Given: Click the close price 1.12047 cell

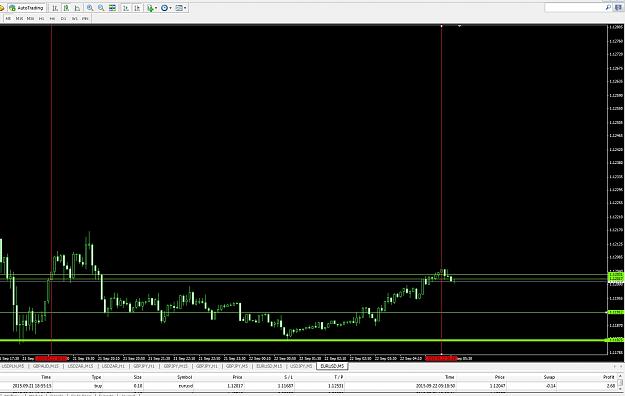Looking at the screenshot, I should [x=497, y=386].
